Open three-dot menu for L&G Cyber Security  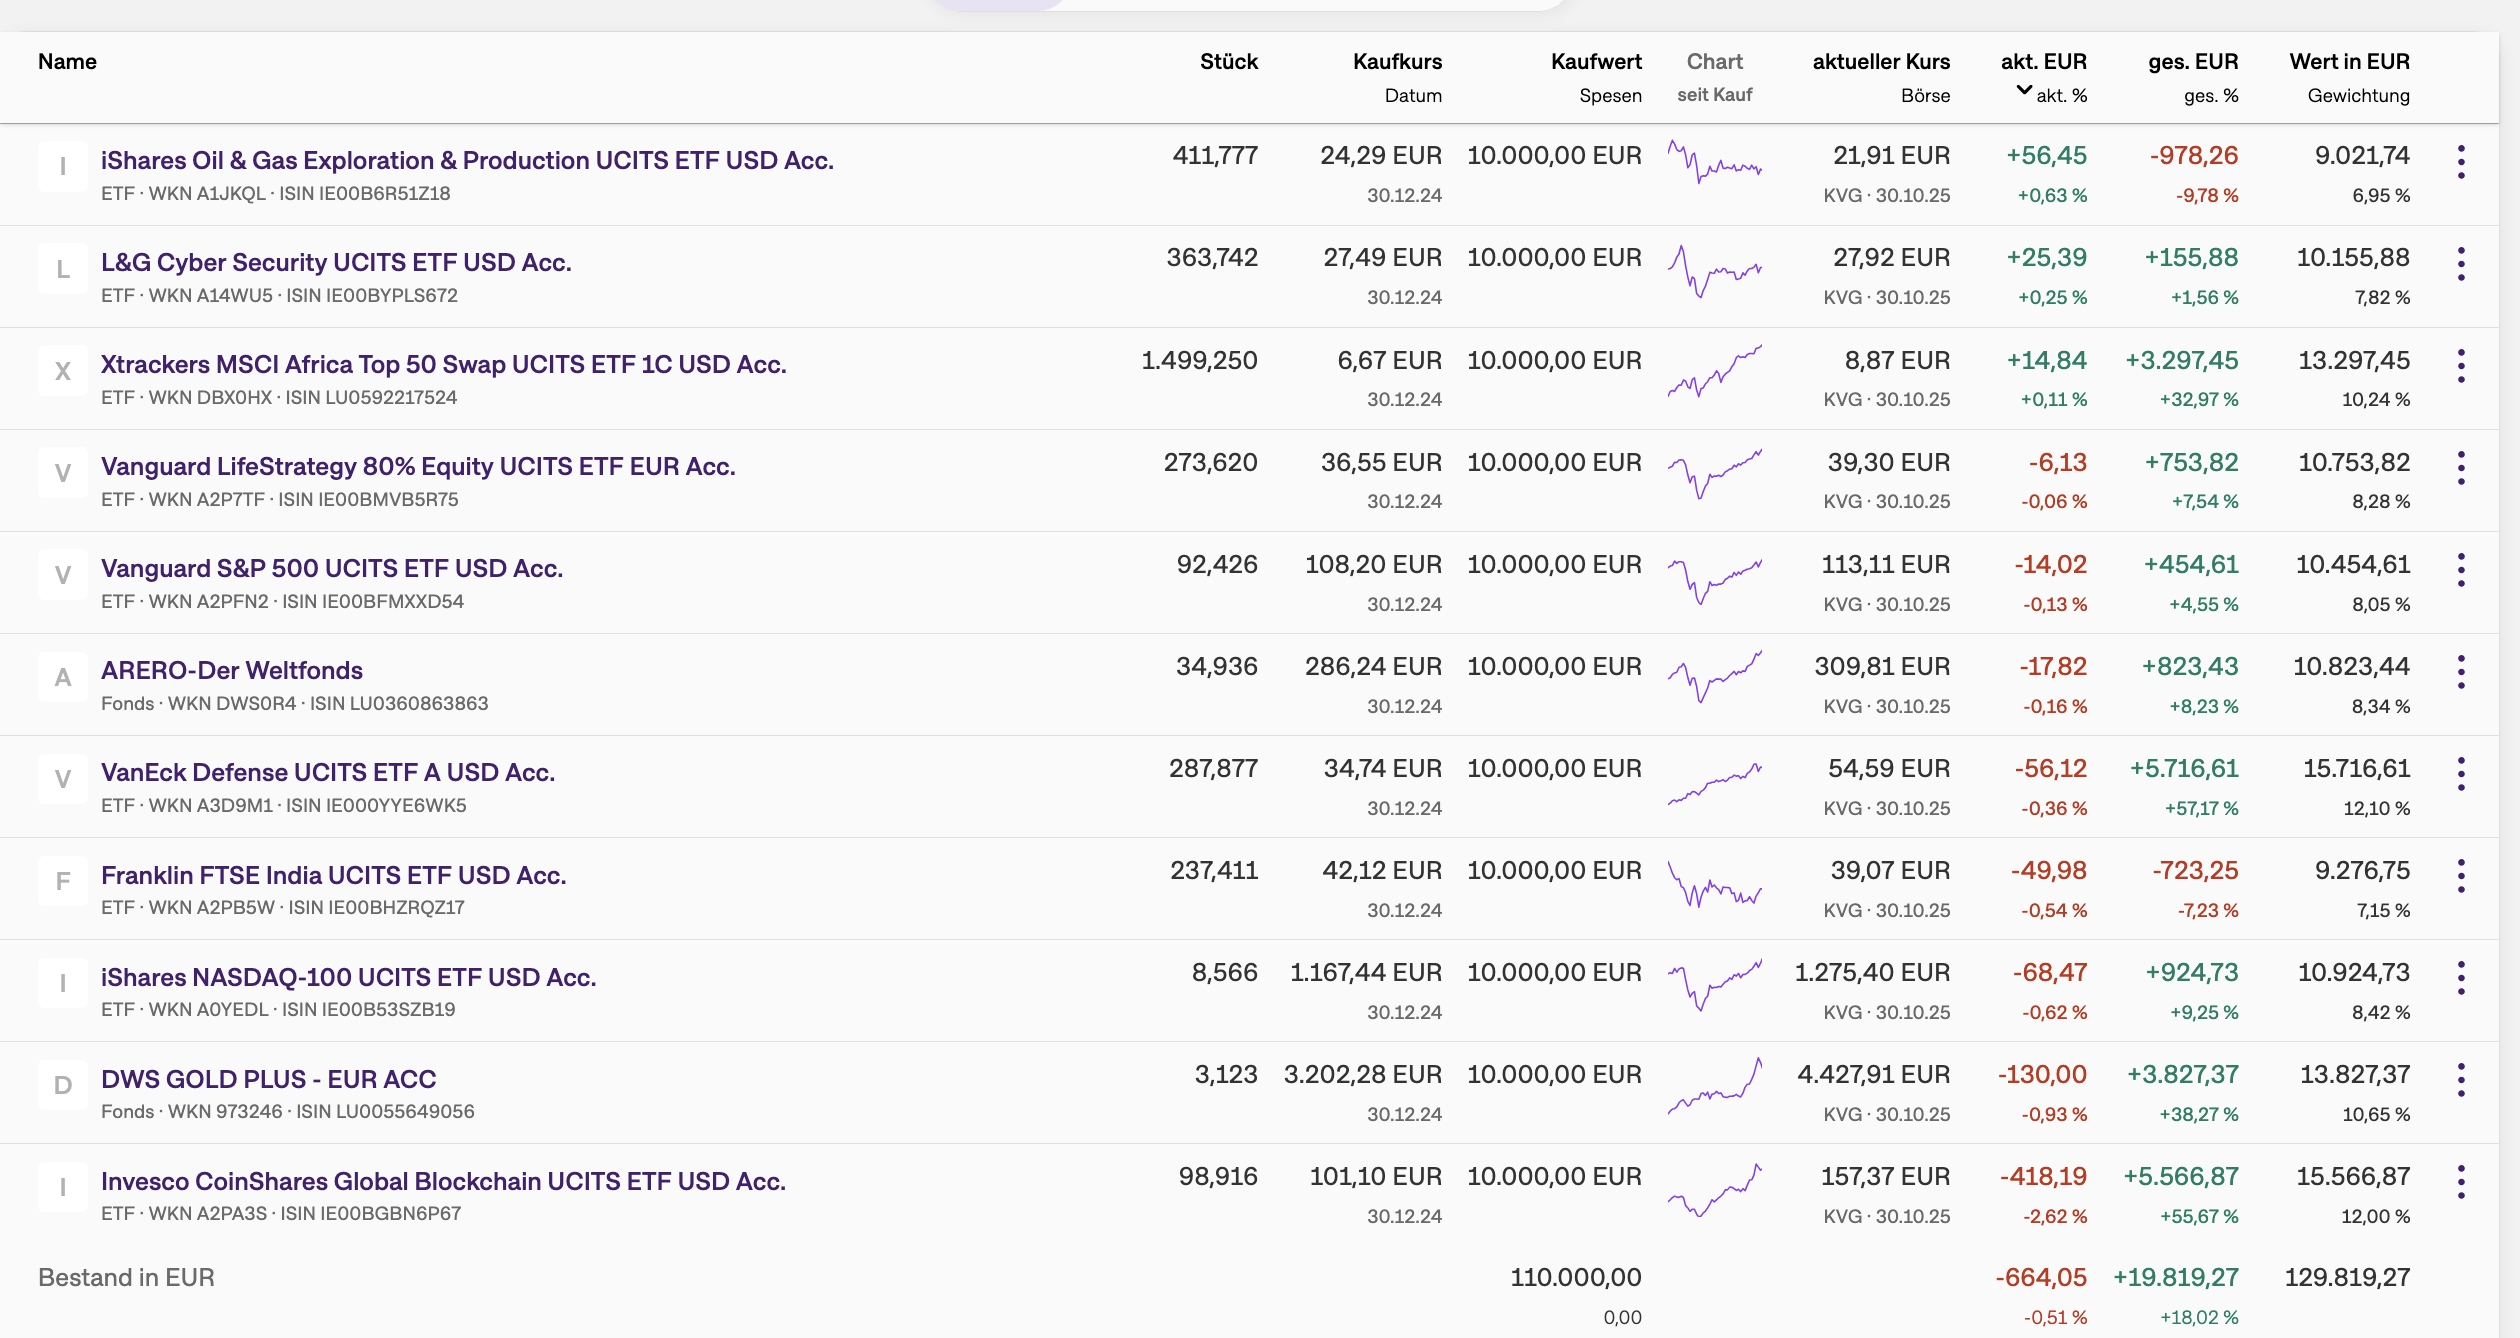pos(2461,264)
